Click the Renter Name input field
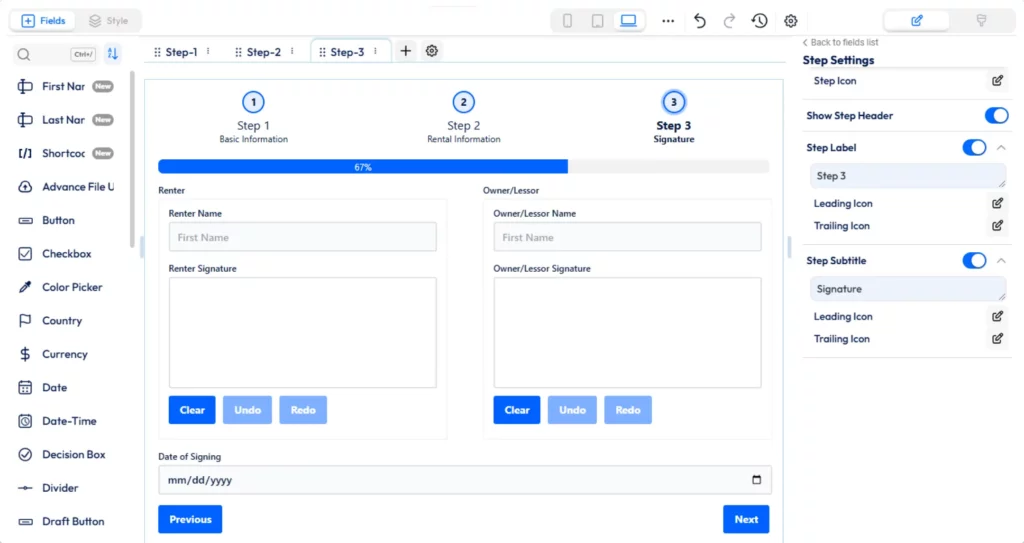The height and width of the screenshot is (543, 1024). [x=302, y=237]
